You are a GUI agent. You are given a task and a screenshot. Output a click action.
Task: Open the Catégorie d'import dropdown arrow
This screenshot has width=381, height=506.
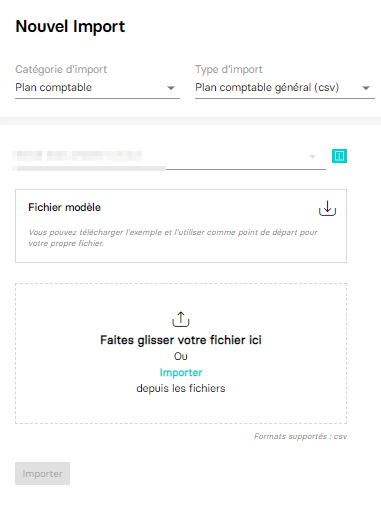pos(171,88)
